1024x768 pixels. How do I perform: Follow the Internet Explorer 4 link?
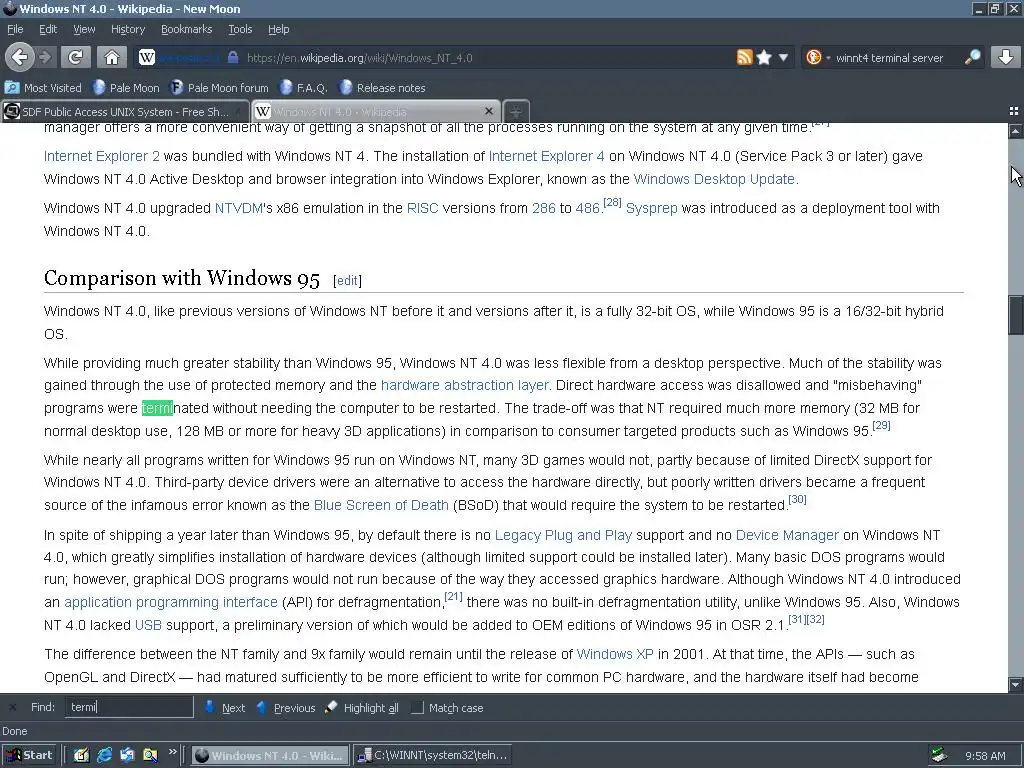click(546, 156)
